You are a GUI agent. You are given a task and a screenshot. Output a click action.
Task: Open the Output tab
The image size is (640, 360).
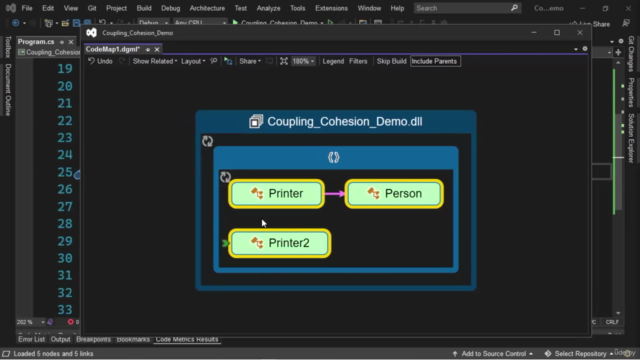[x=60, y=339]
